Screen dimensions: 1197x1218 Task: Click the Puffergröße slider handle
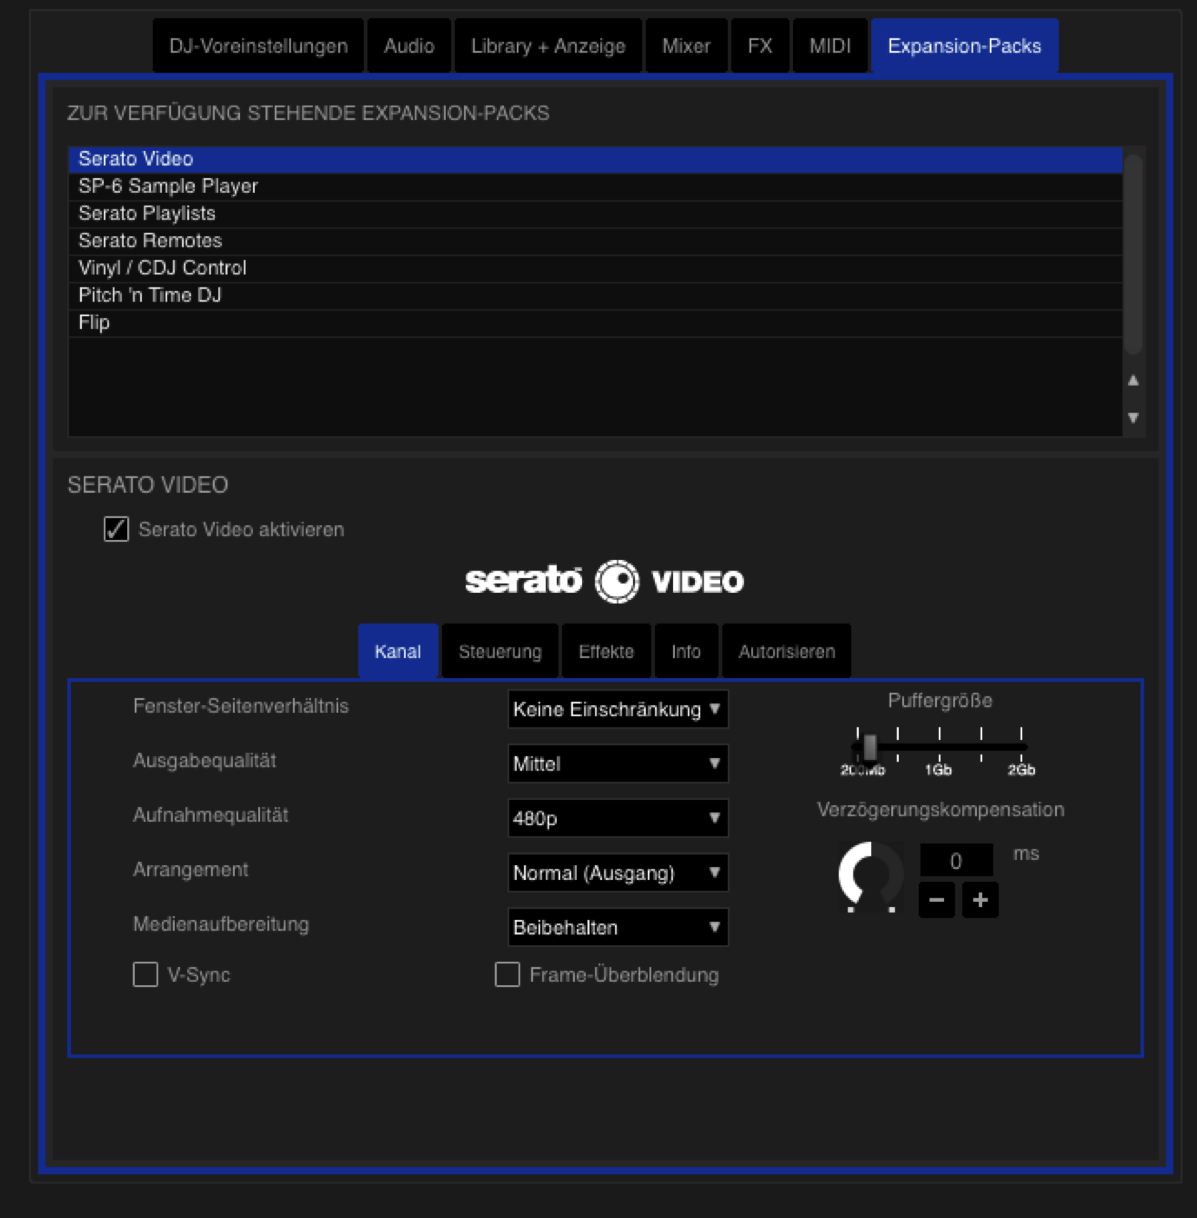[870, 747]
